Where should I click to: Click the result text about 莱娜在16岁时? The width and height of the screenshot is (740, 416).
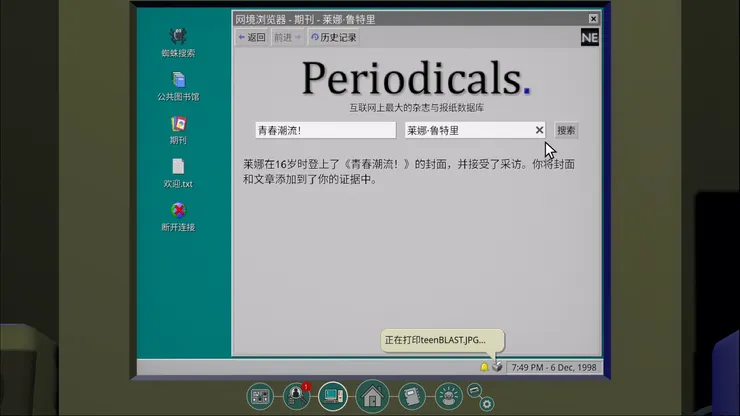pyautogui.click(x=409, y=172)
